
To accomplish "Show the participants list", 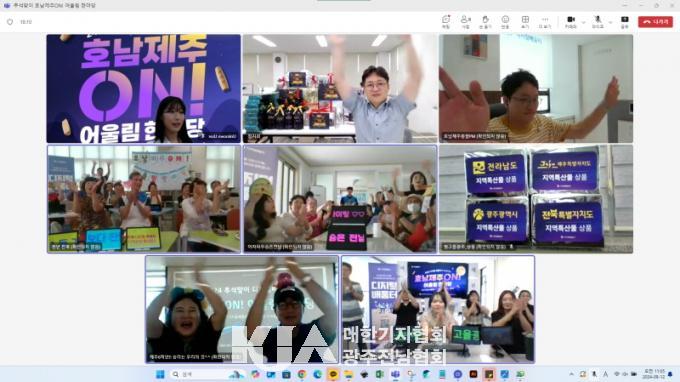I will point(465,21).
